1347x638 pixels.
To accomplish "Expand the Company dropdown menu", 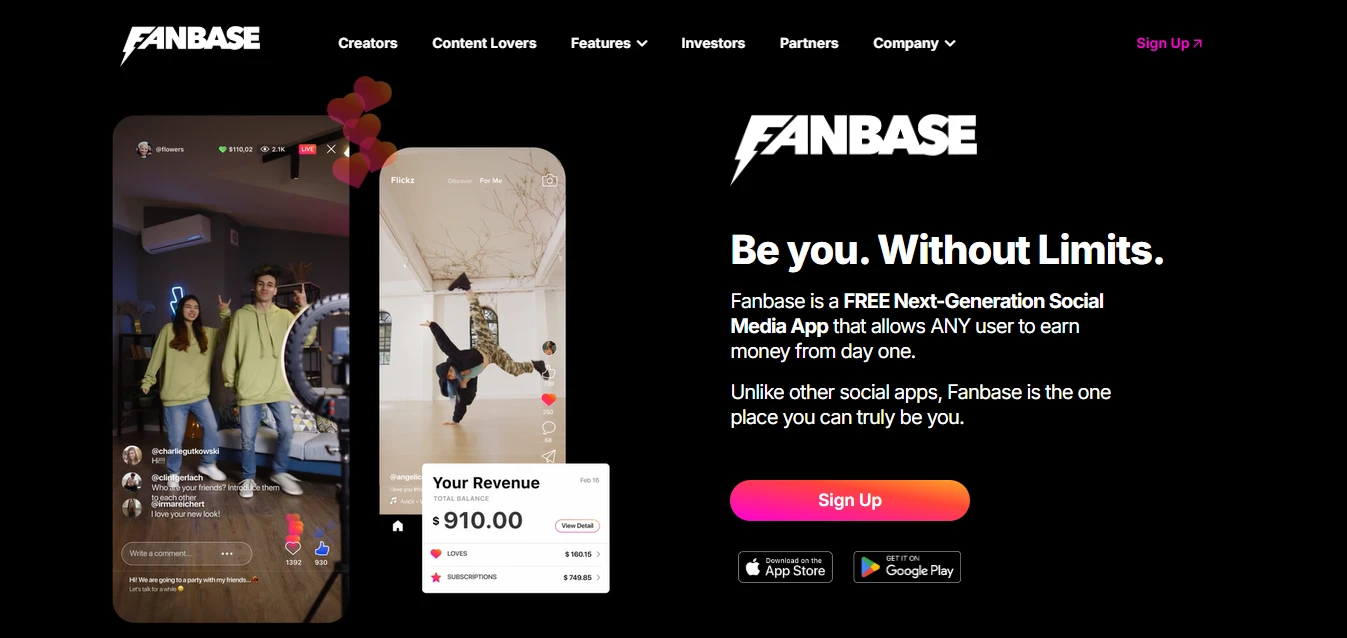I will click(x=914, y=43).
